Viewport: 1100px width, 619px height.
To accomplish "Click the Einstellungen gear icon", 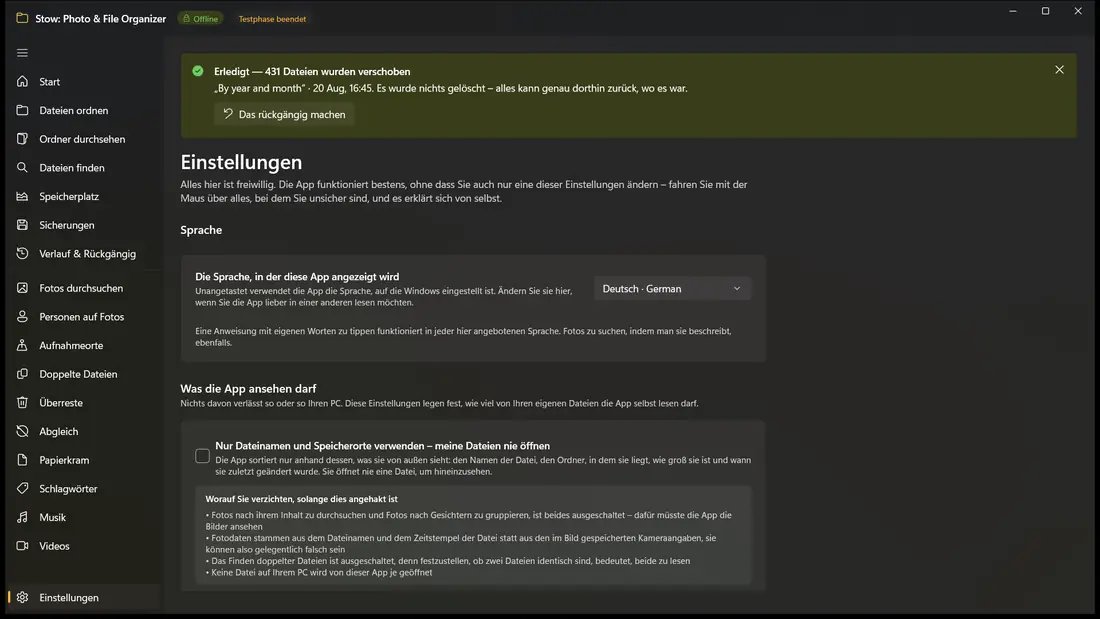I will tap(22, 597).
